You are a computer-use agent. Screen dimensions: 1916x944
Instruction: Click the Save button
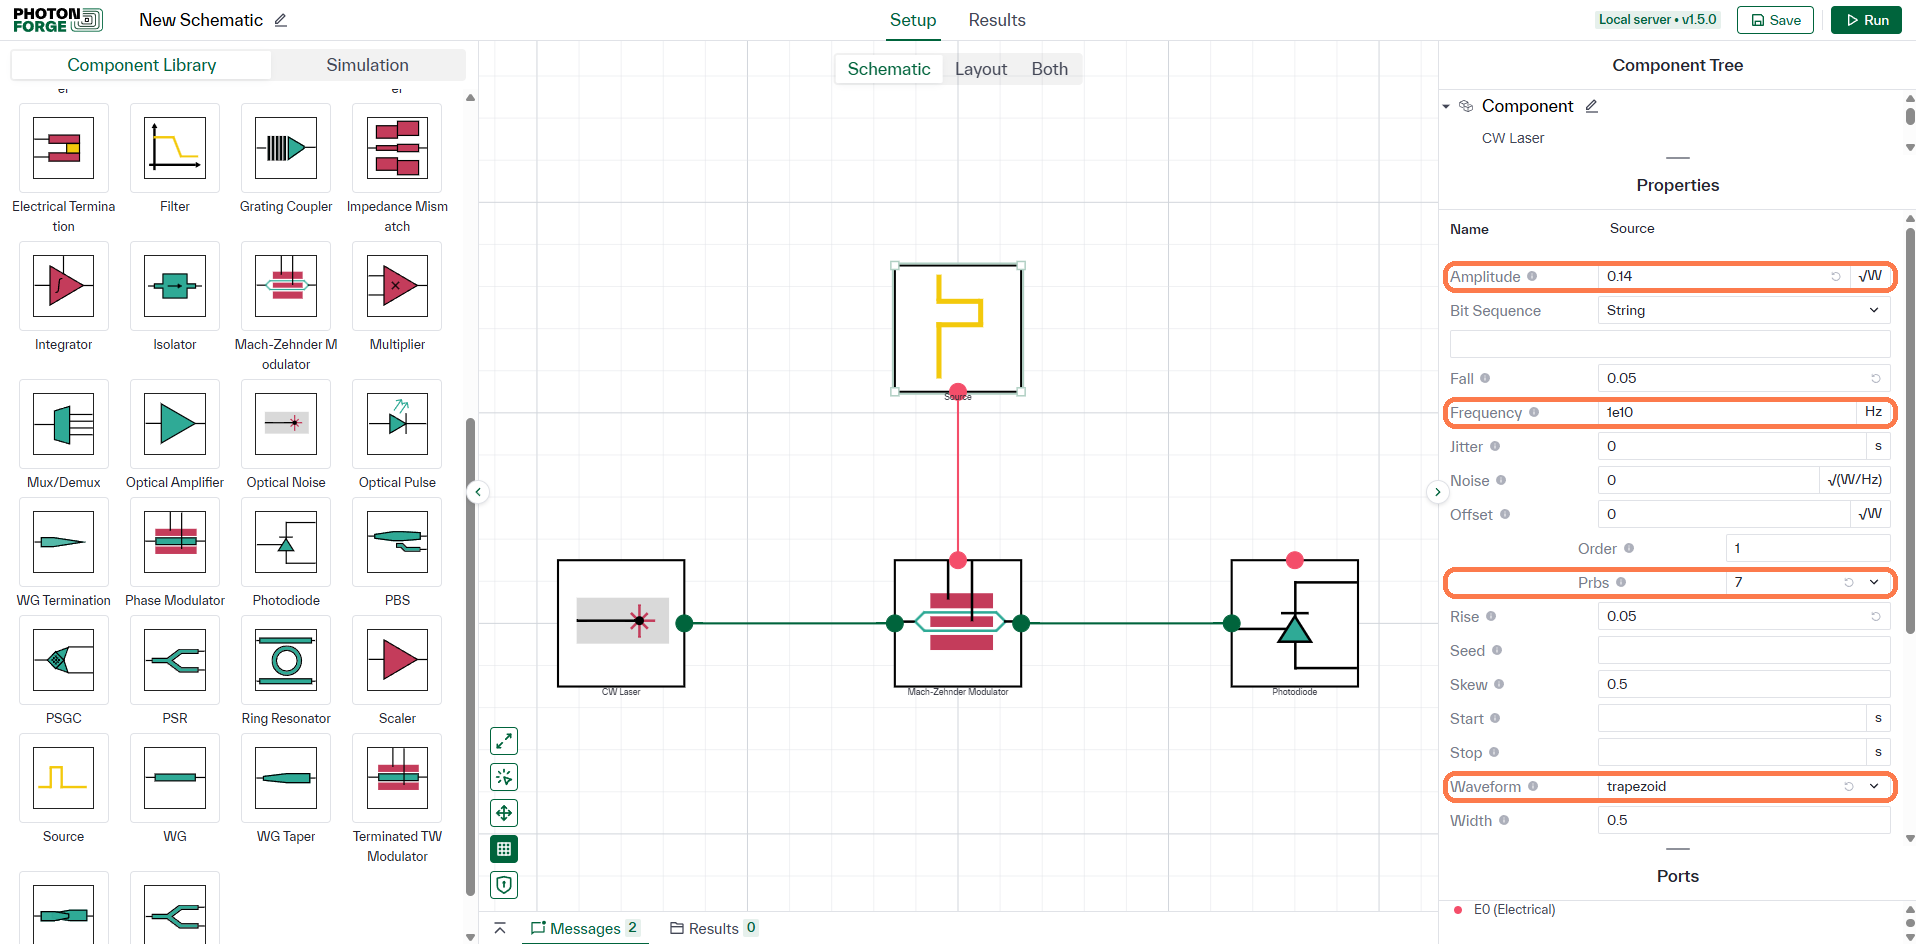[1775, 20]
